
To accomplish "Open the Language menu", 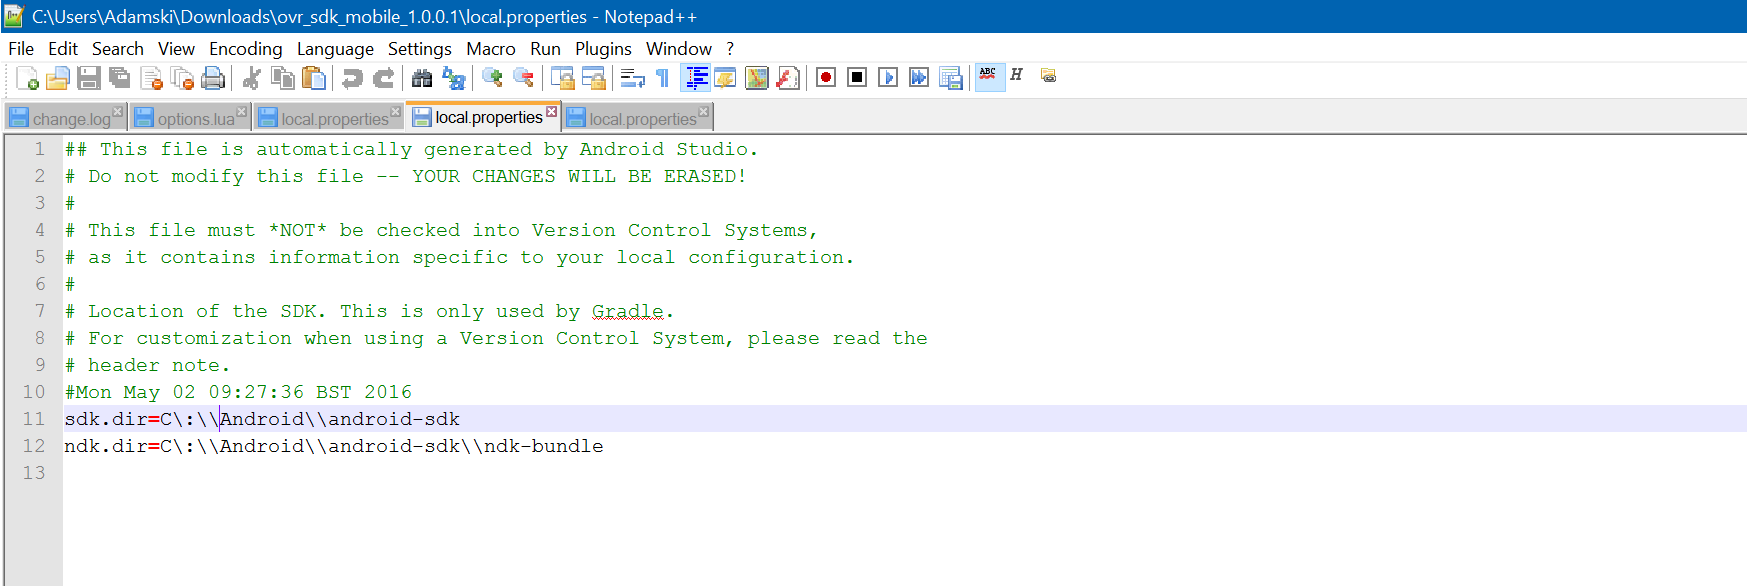I will 335,49.
